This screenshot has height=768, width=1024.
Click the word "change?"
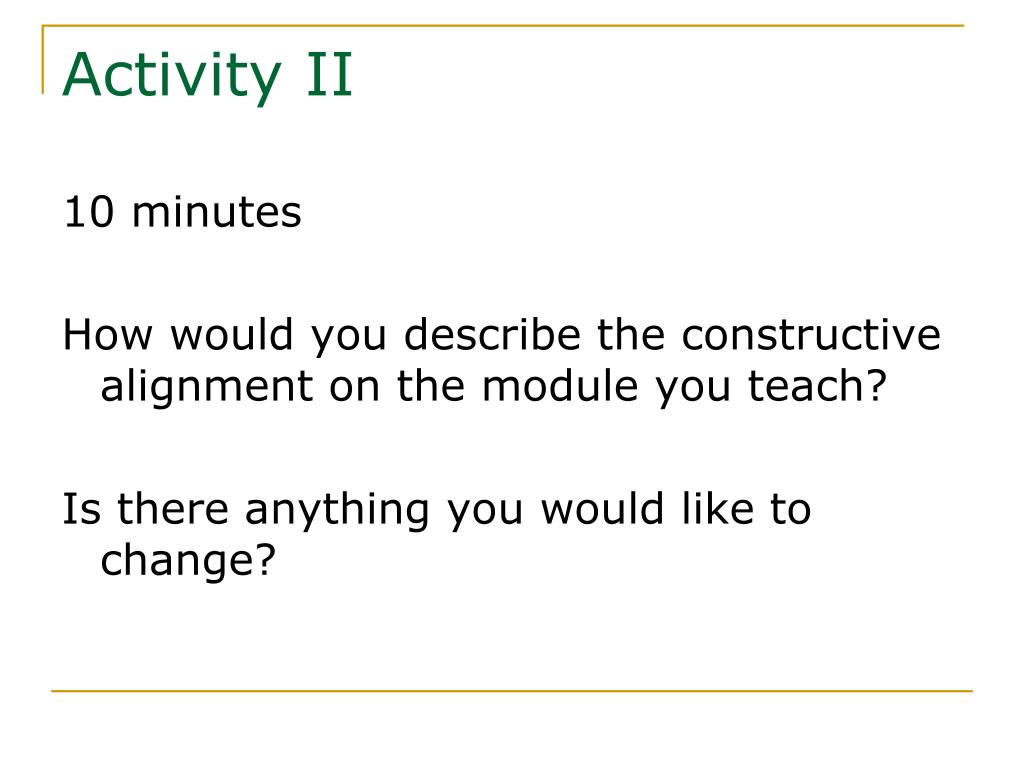click(x=188, y=562)
